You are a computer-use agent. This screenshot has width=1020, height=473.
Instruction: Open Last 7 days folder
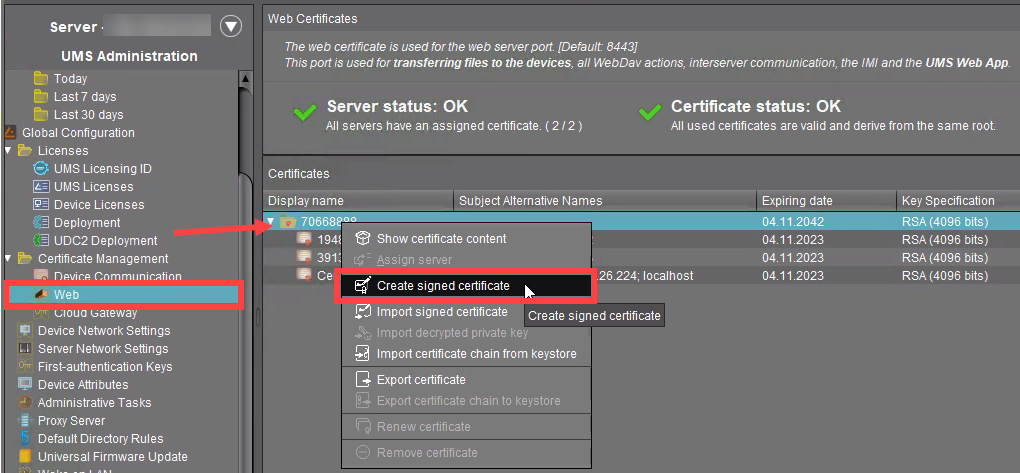pos(85,97)
